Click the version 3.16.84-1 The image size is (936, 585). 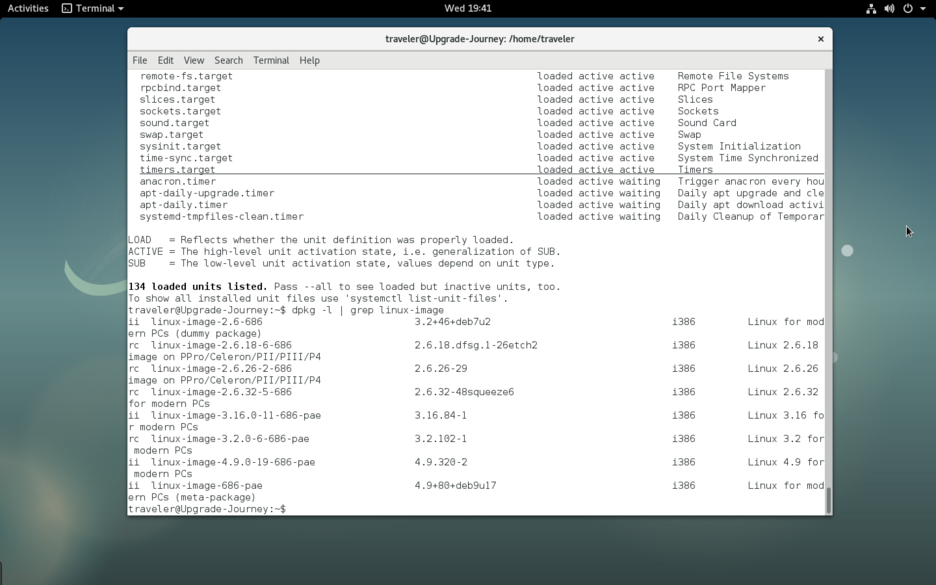tap(441, 415)
